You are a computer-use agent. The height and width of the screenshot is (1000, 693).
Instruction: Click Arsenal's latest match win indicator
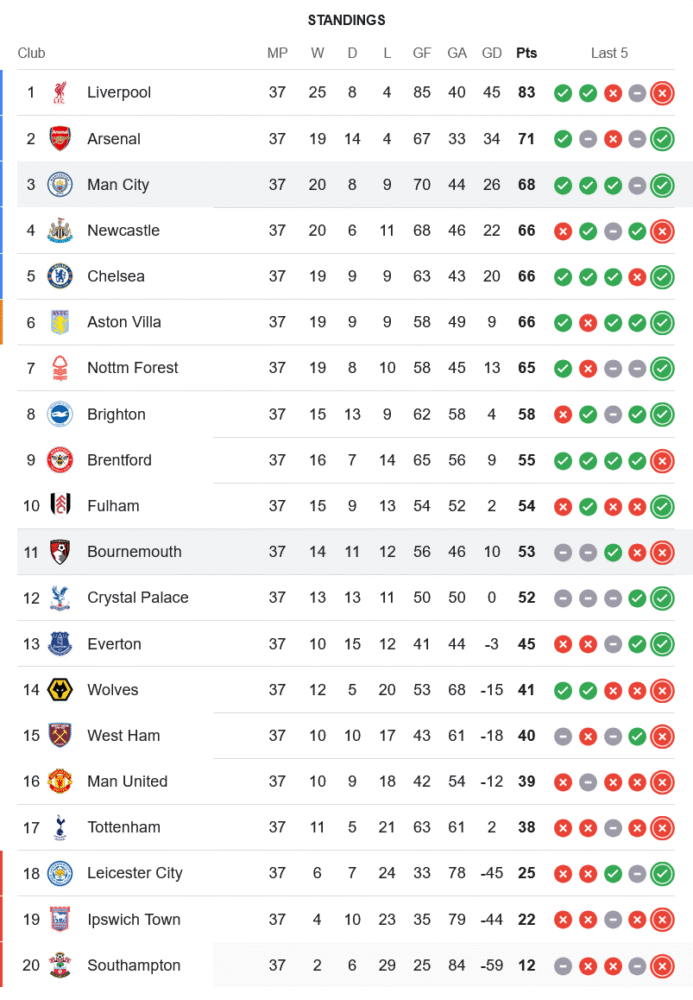click(661, 139)
